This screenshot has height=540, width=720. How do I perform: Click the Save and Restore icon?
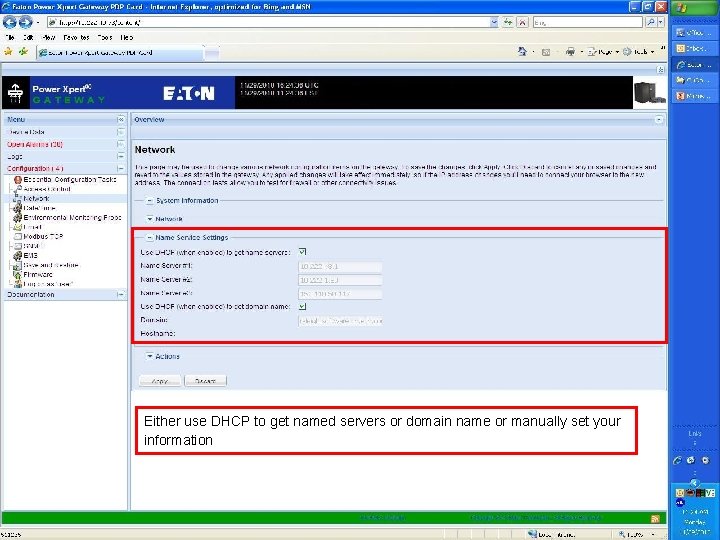pos(17,265)
